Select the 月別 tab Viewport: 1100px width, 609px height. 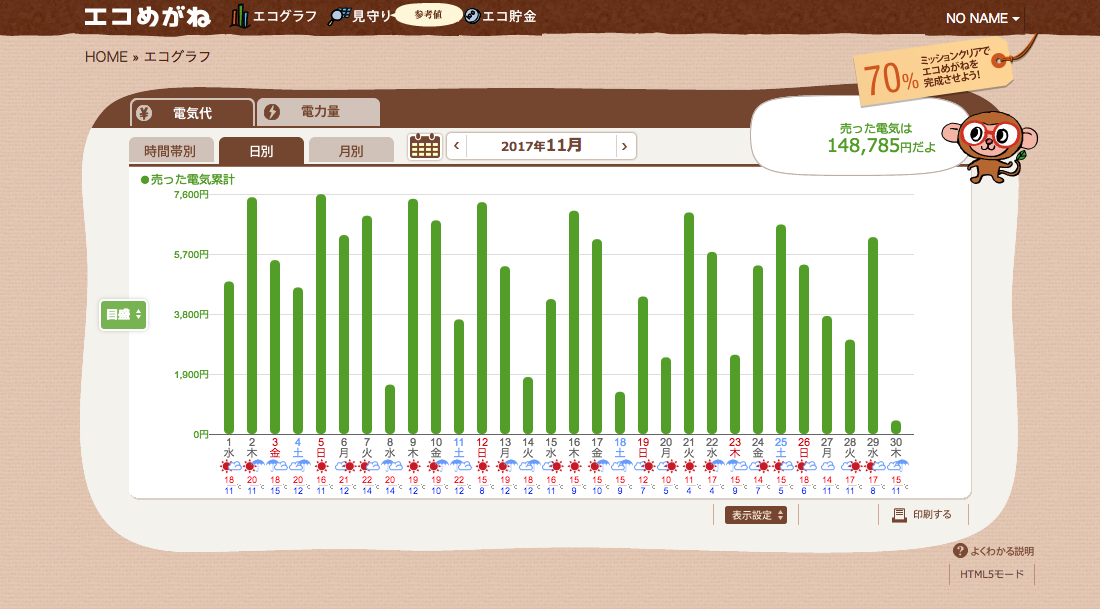coord(351,150)
